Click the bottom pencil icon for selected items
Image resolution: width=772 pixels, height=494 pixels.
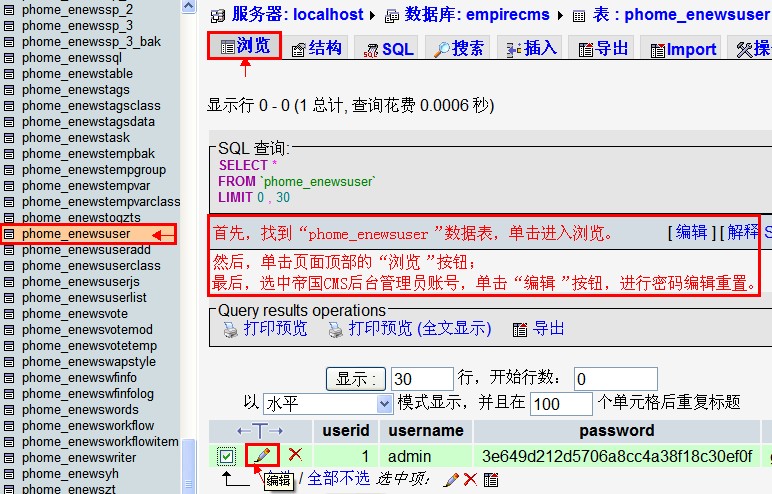point(451,480)
